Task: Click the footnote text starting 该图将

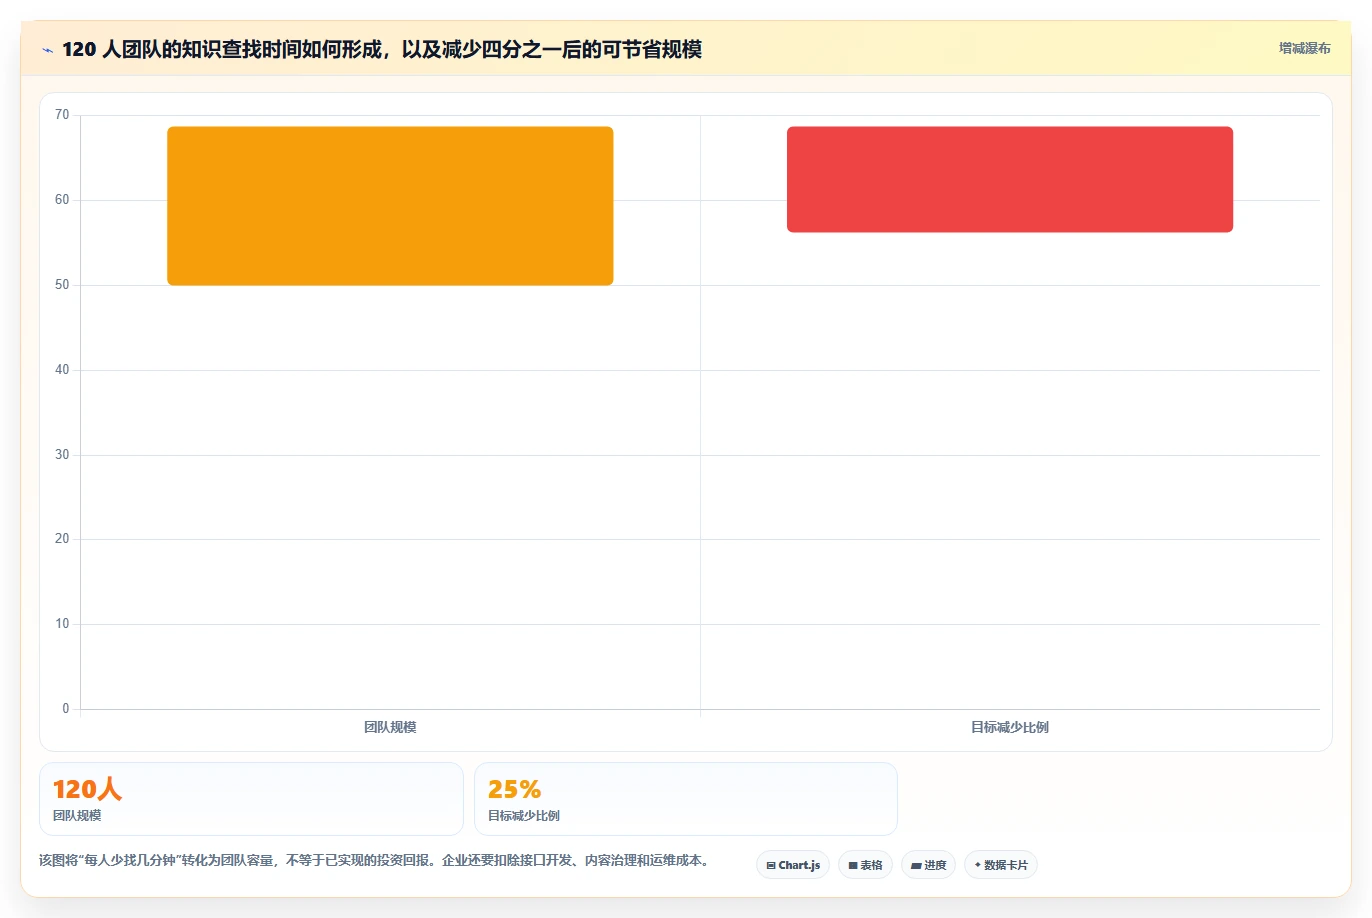Action: (374, 860)
